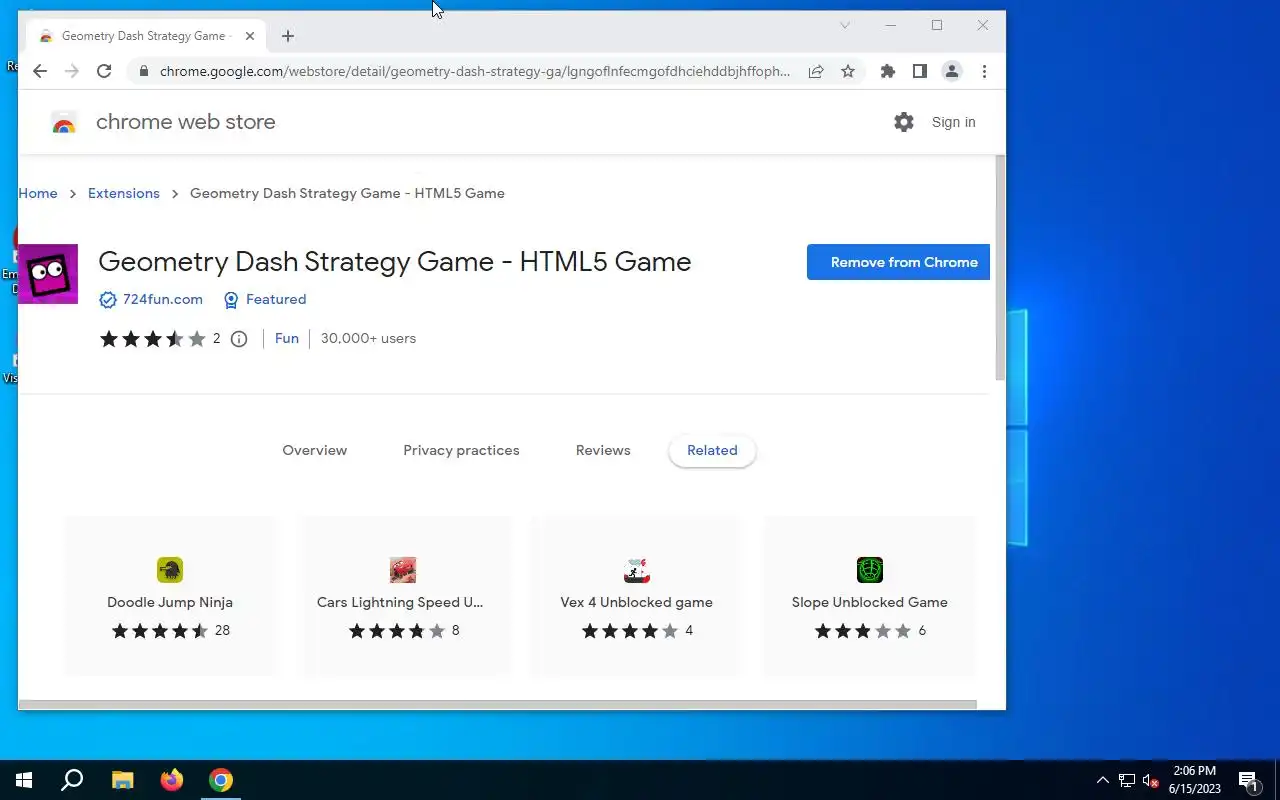Open Vex 4 Unblocked game title
The height and width of the screenshot is (800, 1280).
click(637, 603)
